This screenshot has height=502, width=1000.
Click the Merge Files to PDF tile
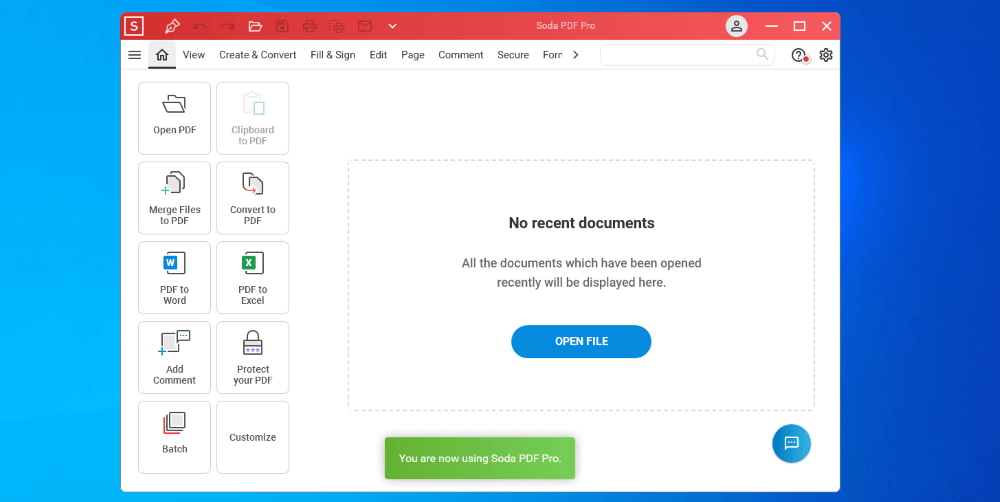coord(174,198)
